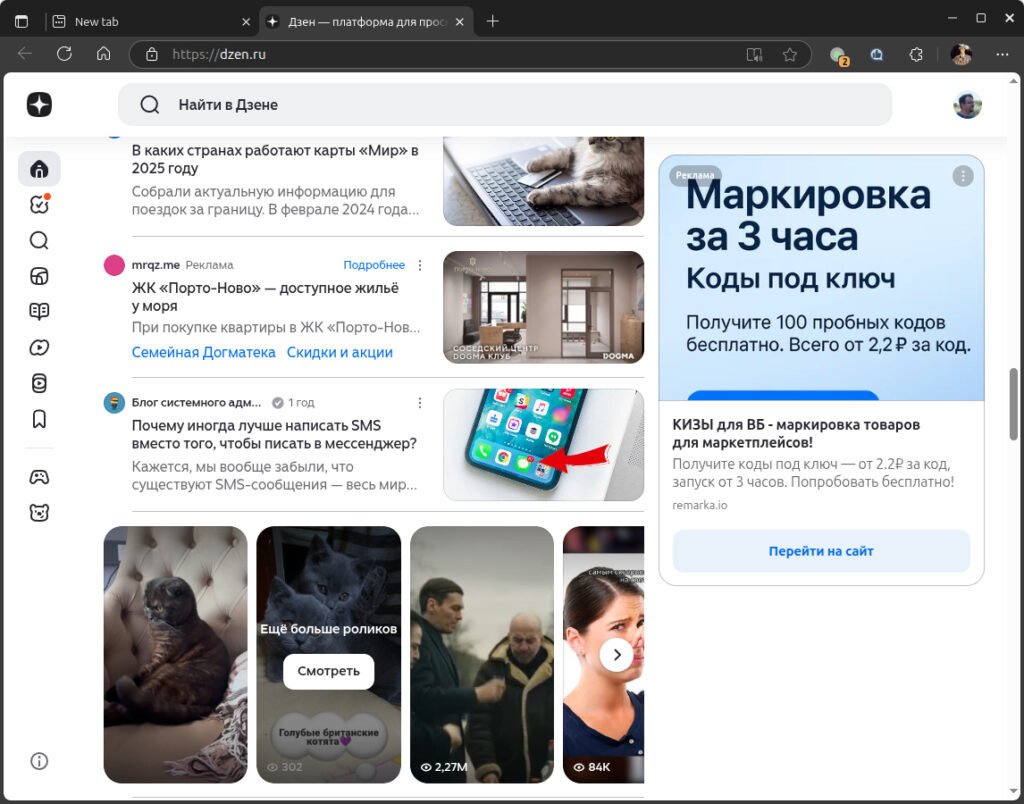This screenshot has height=804, width=1024.
Task: Open the Home feed icon in sidebar
Action: click(39, 168)
